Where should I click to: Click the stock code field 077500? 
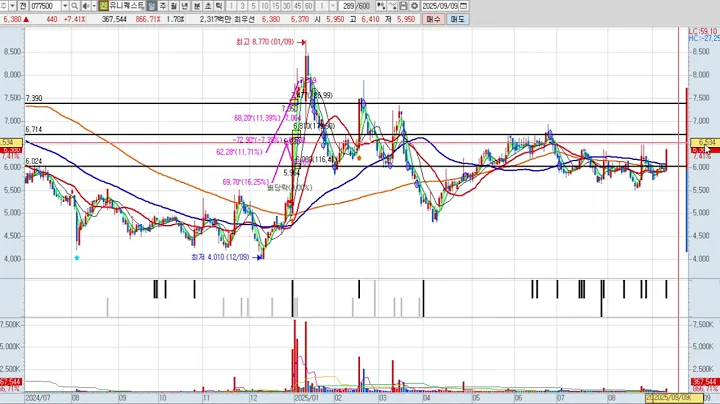(x=45, y=6)
